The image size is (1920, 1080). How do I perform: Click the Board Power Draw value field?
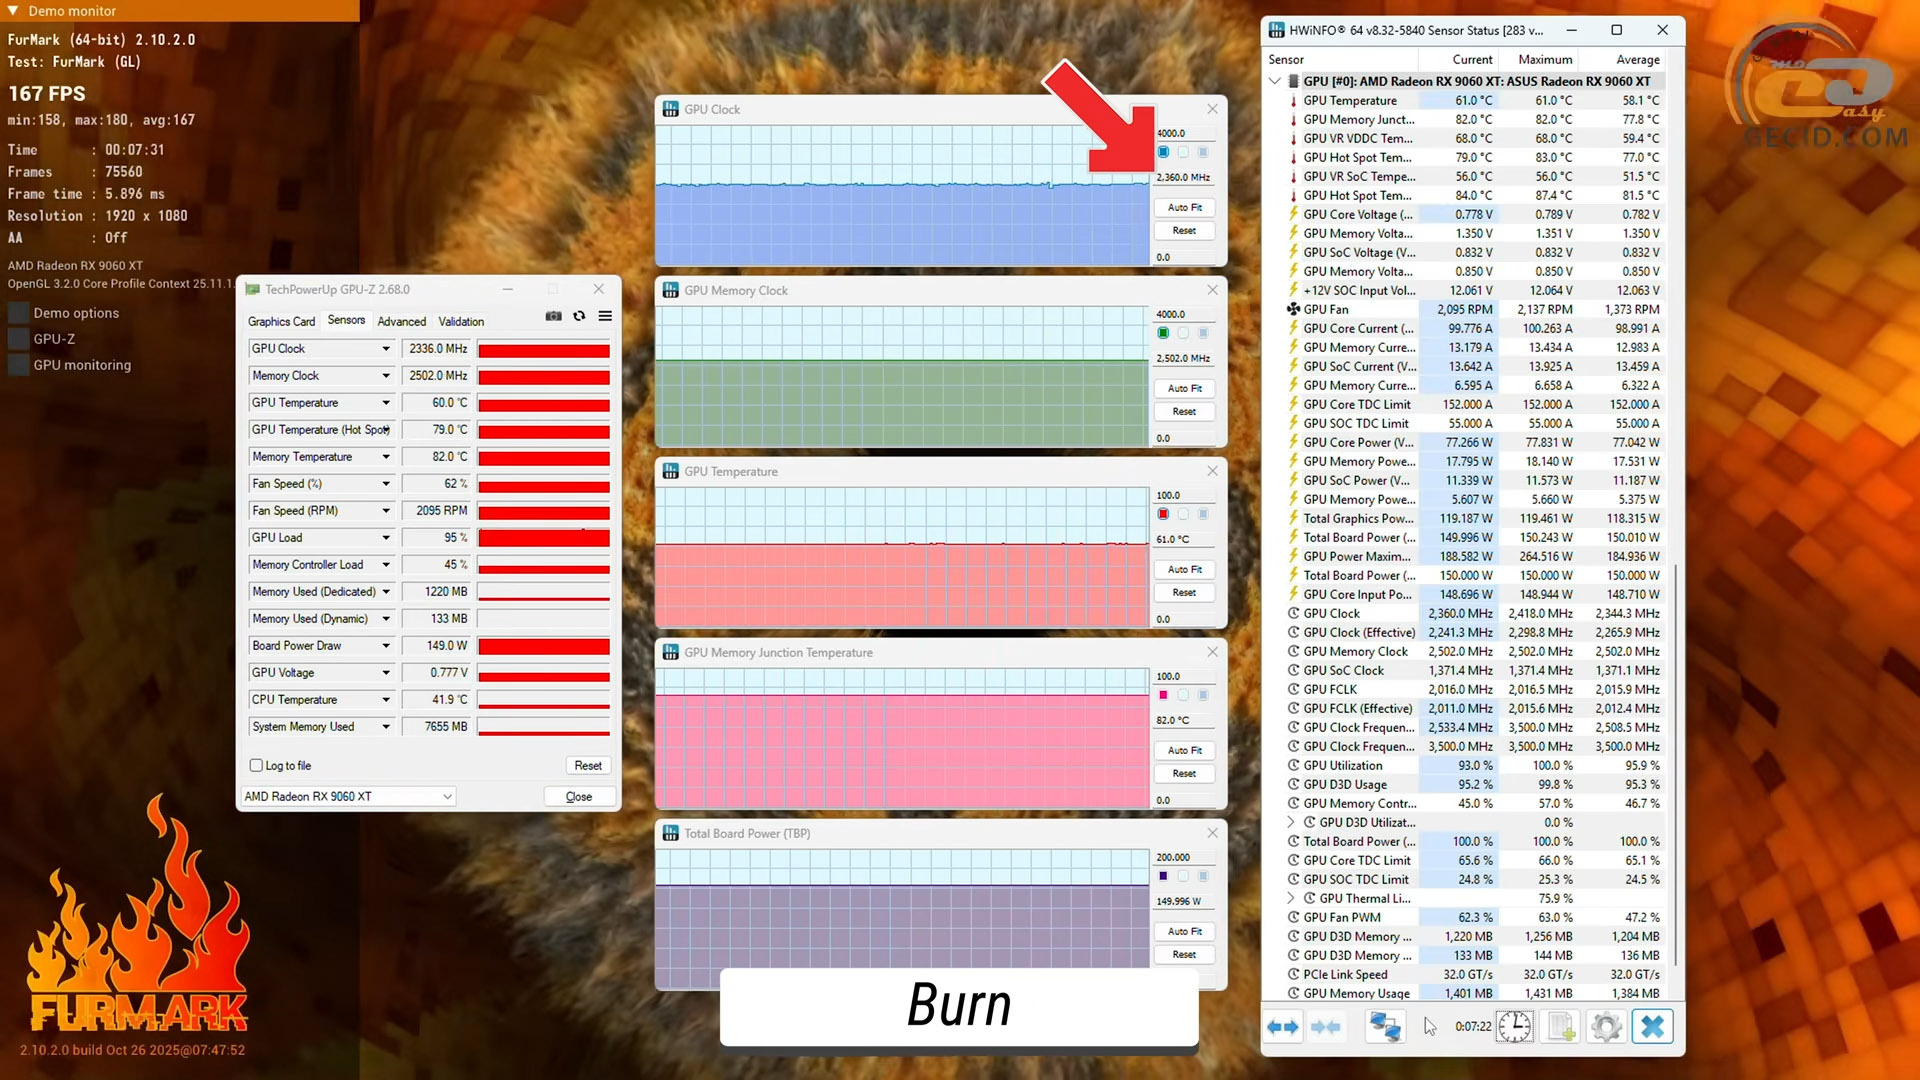(437, 646)
